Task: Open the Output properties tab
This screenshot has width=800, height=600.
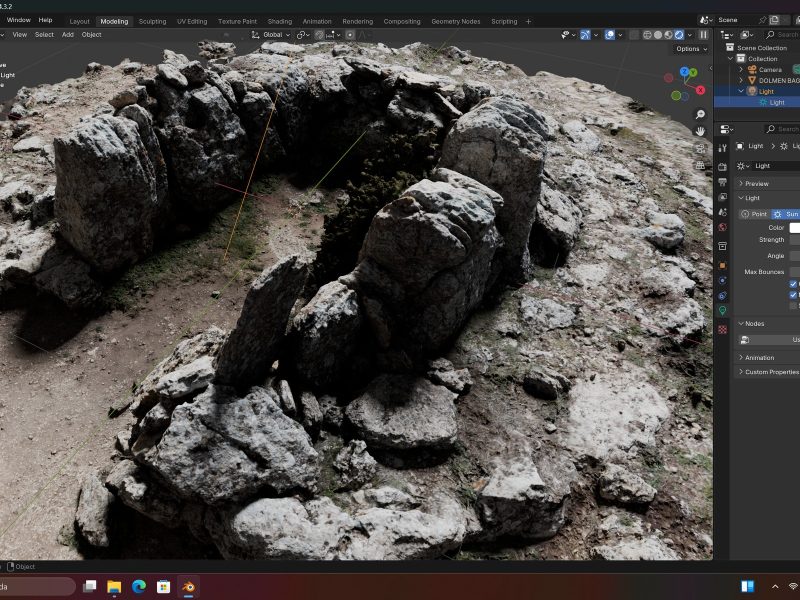Action: point(722,182)
